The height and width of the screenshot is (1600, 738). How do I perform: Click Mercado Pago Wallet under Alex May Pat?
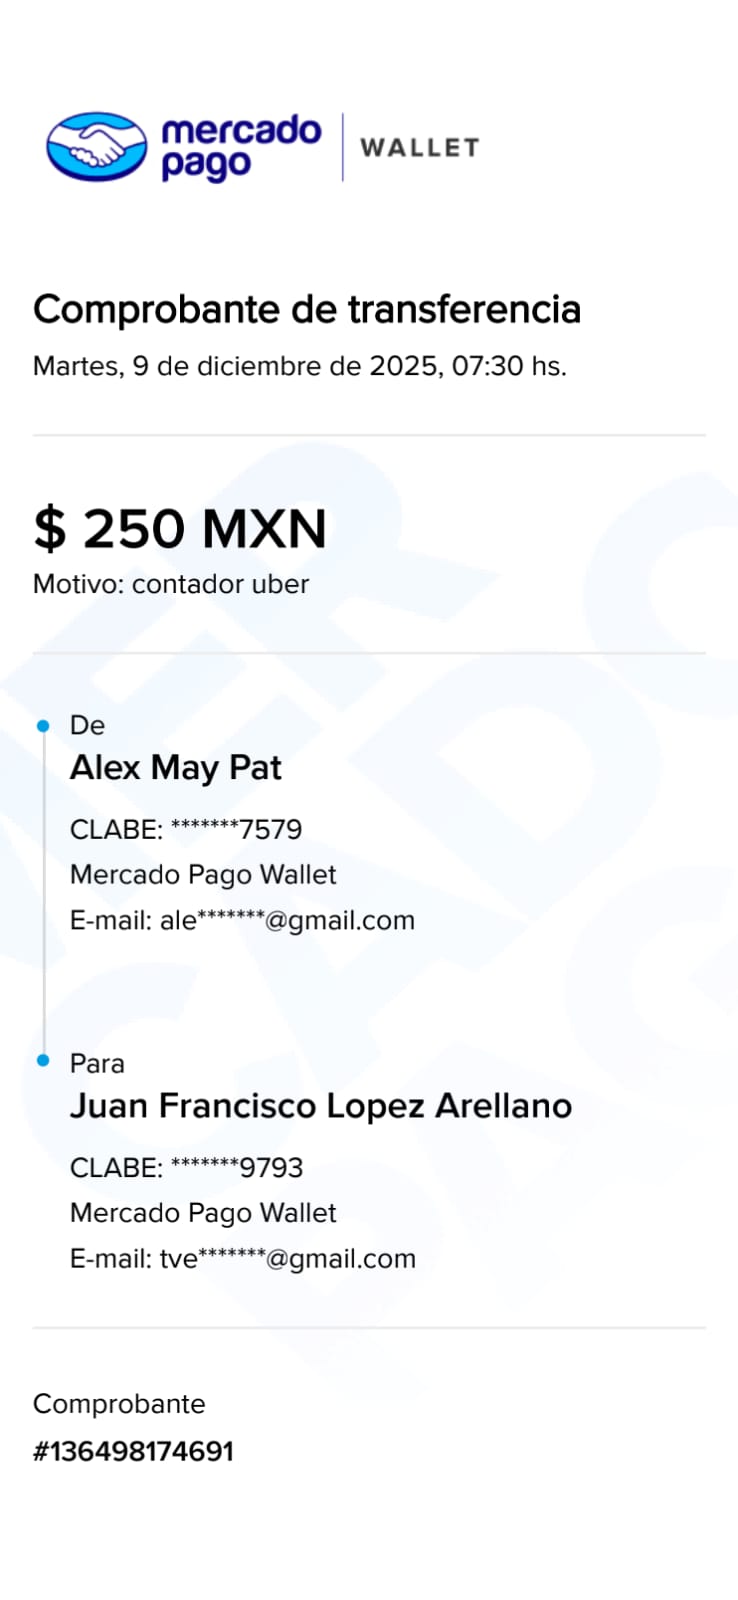tap(203, 875)
